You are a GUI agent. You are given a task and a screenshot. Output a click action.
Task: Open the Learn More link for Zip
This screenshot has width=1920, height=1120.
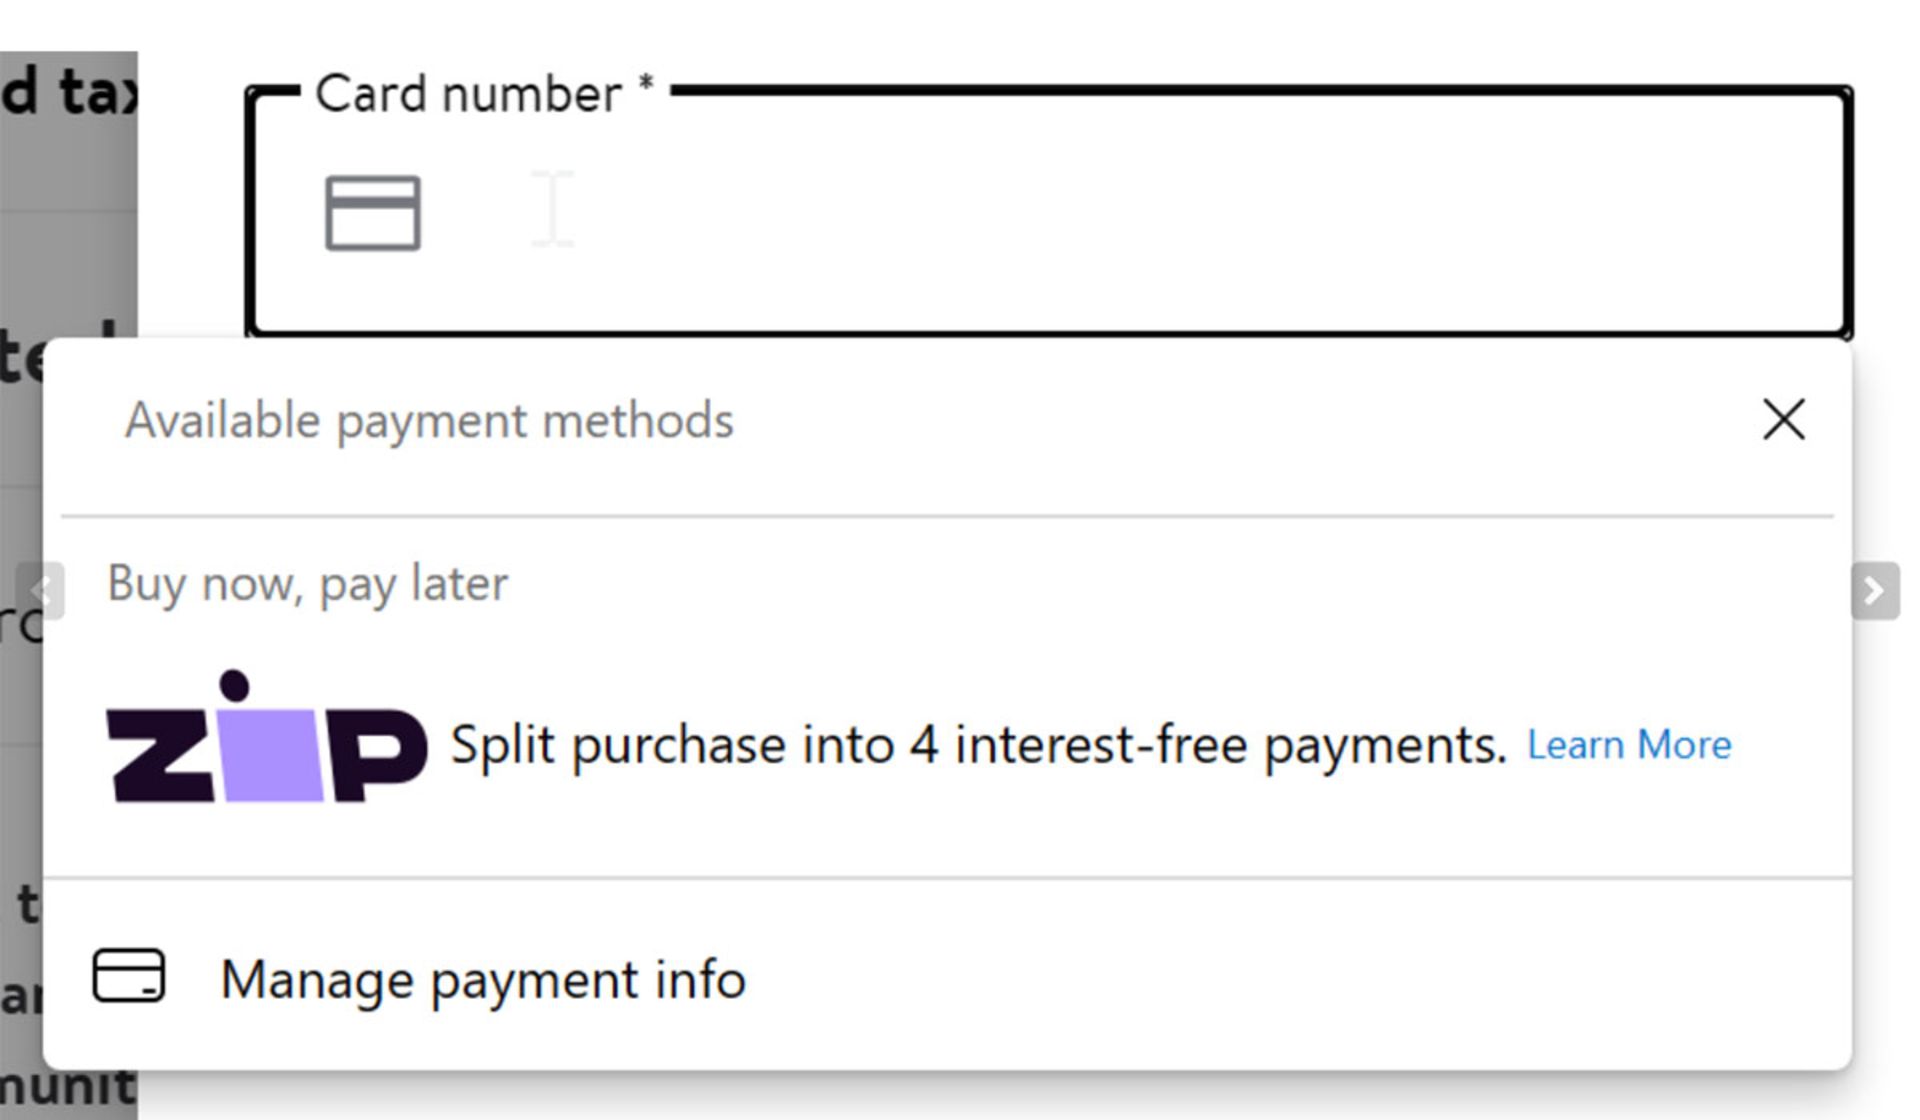[x=1629, y=745]
